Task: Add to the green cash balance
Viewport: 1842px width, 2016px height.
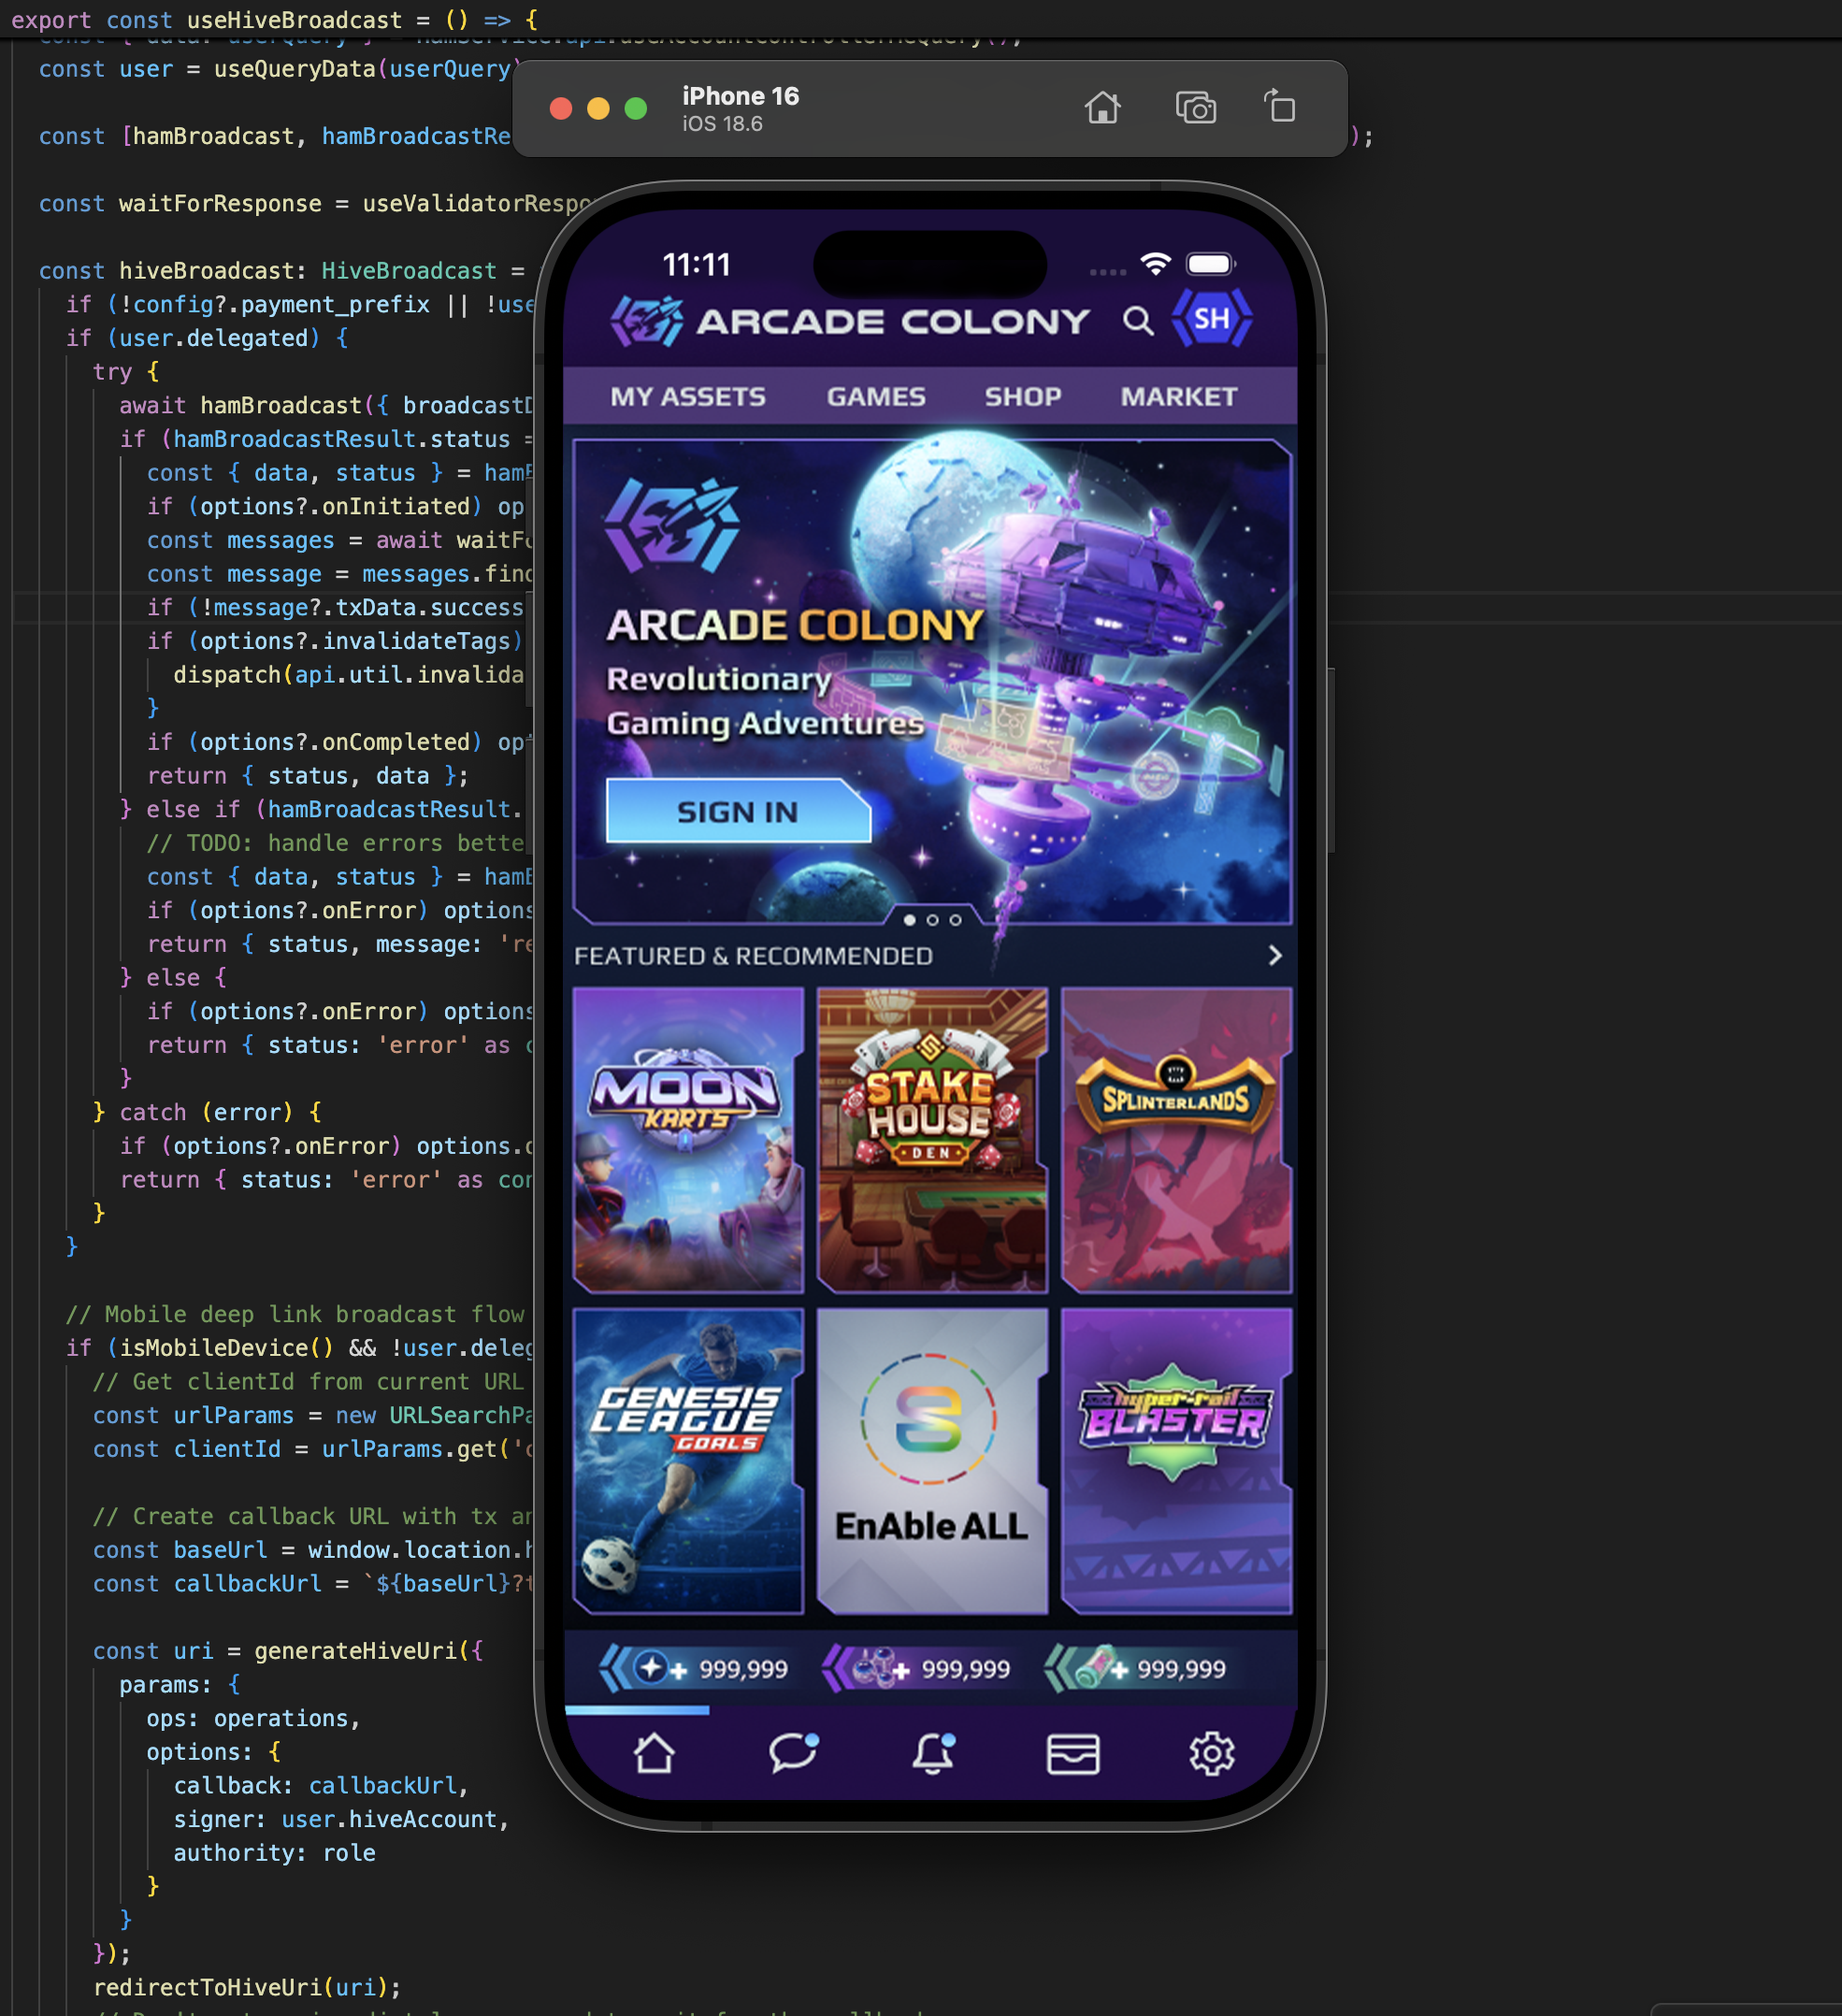Action: [x=1118, y=1670]
